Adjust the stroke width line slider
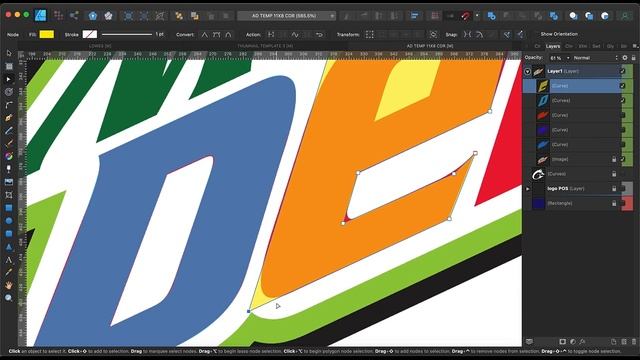This screenshot has height=360, width=640. coord(127,34)
